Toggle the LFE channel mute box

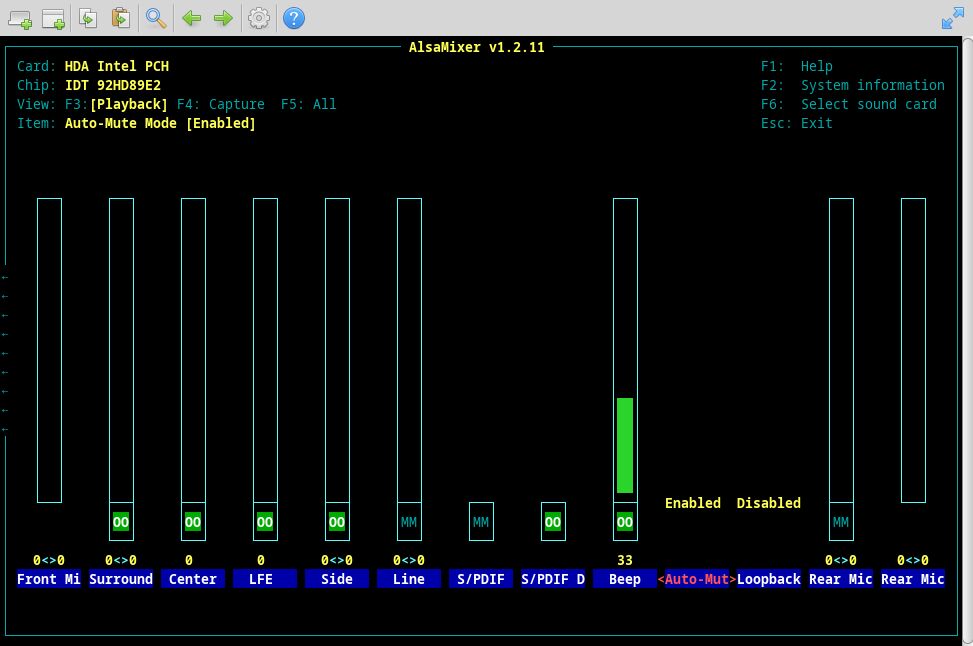[x=265, y=522]
